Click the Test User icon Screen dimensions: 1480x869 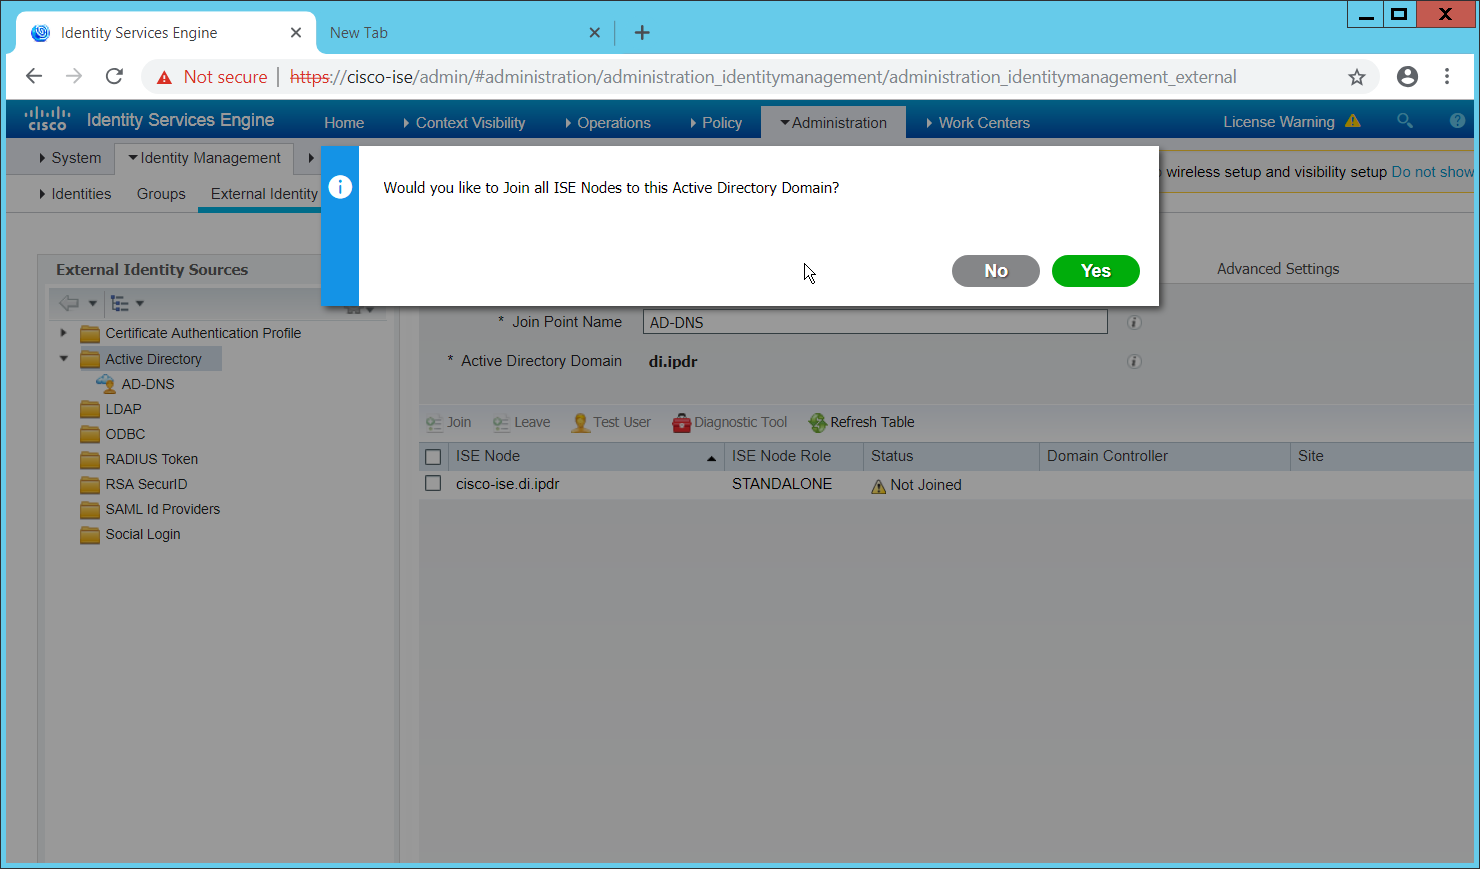580,423
